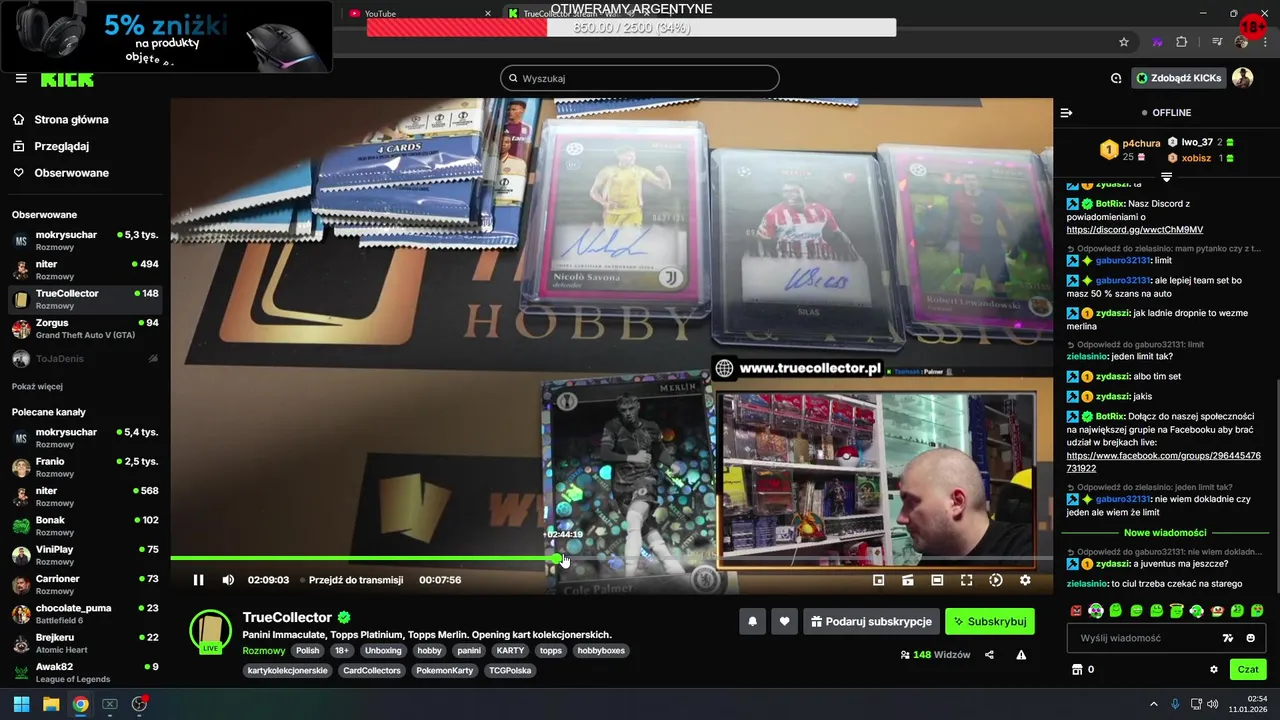Image resolution: width=1280 pixels, height=720 pixels.
Task: Open the playback speed control icon
Action: [x=996, y=580]
